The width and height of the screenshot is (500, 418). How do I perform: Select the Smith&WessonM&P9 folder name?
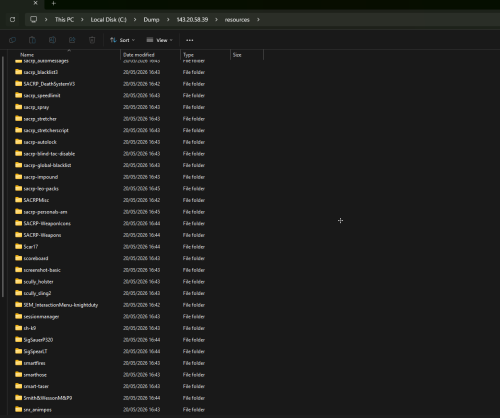[48, 398]
